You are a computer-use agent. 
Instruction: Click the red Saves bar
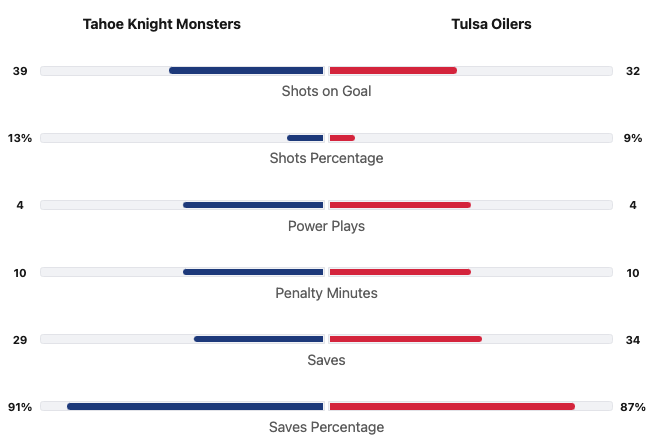[x=405, y=339]
